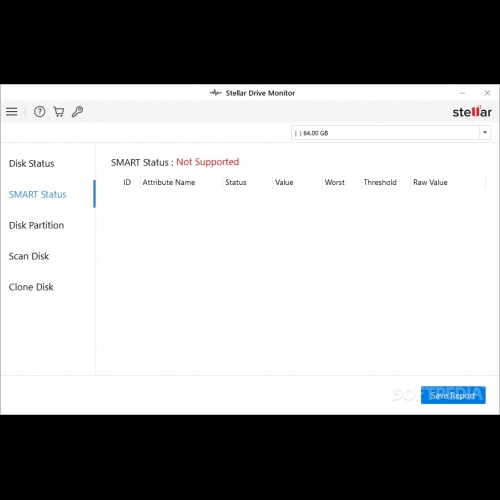Go to the Scan Disk tab
This screenshot has width=500, height=500.
[x=29, y=256]
